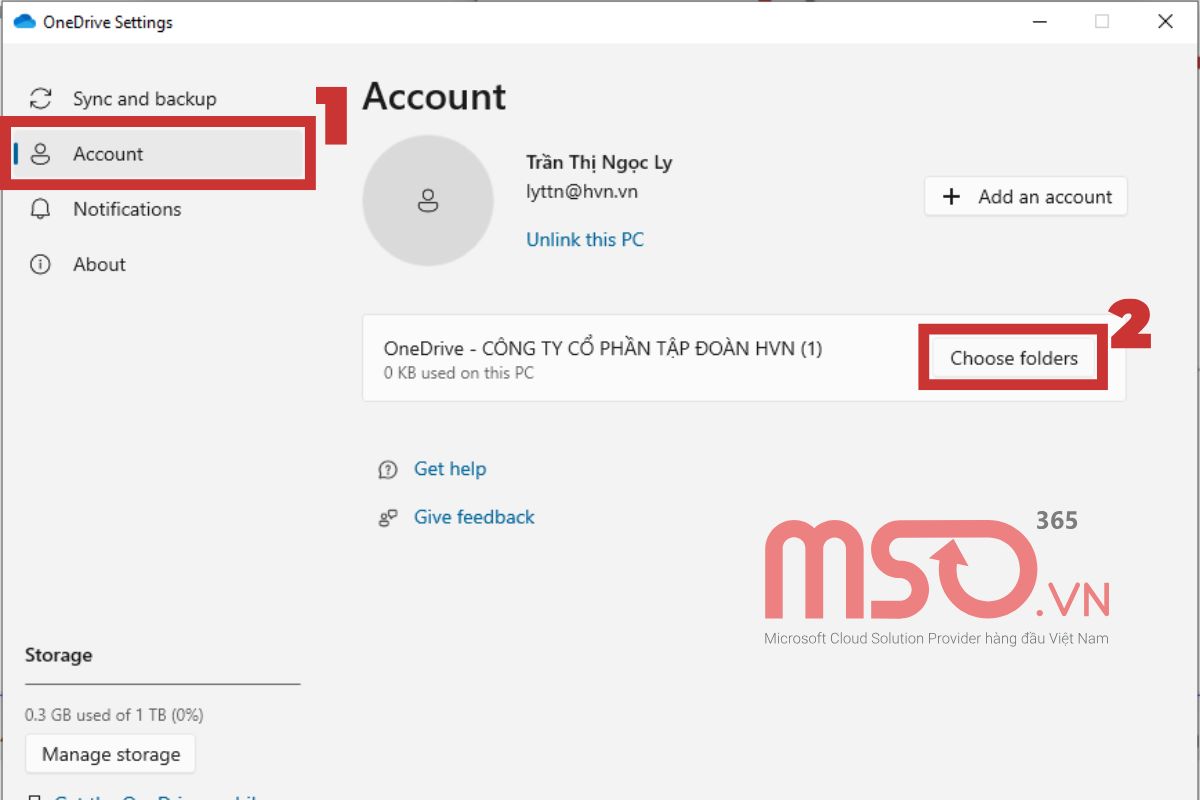Minimize the OneDrive Settings window
This screenshot has height=800, width=1200.
(1038, 21)
